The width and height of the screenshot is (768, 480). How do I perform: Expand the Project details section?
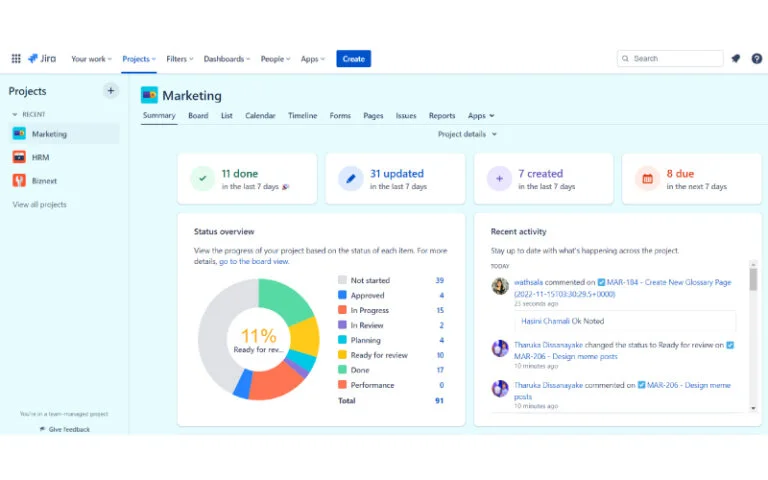tap(467, 134)
